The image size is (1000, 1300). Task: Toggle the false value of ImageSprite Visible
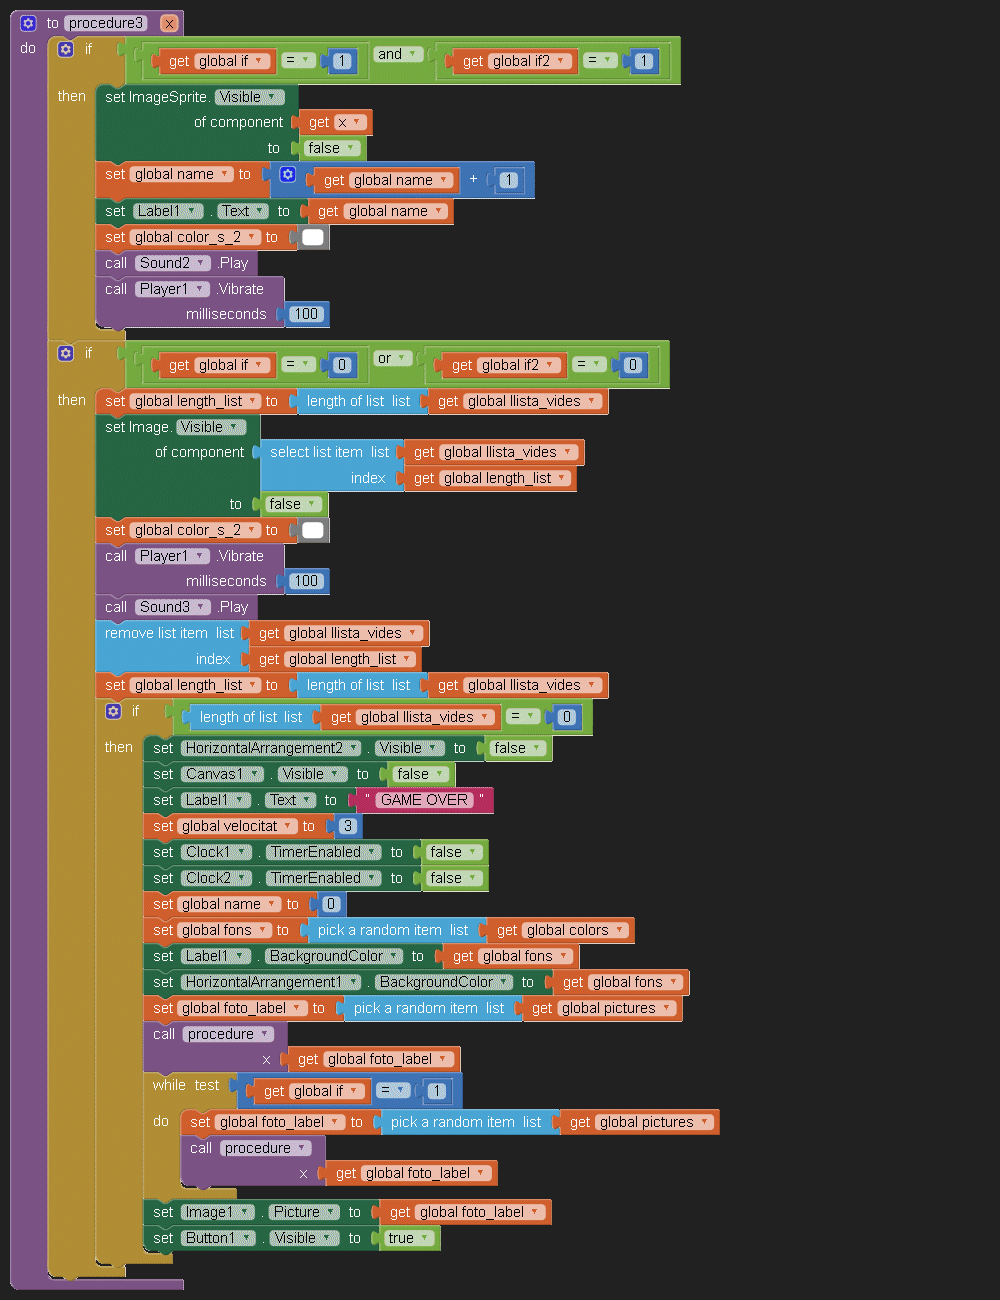pos(331,148)
